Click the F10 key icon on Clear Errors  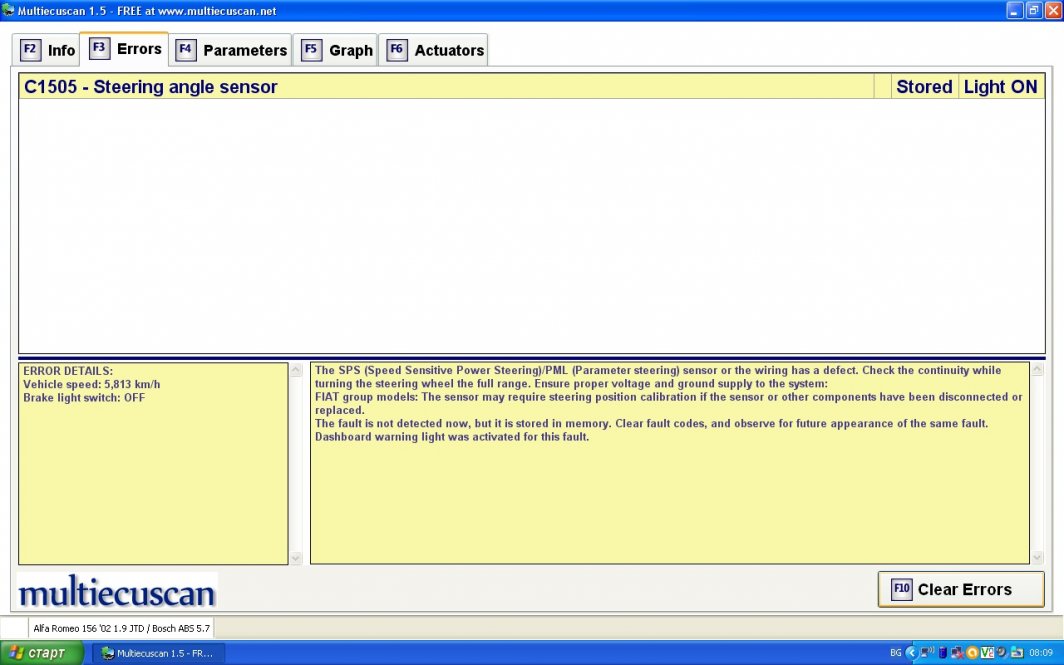(x=901, y=589)
